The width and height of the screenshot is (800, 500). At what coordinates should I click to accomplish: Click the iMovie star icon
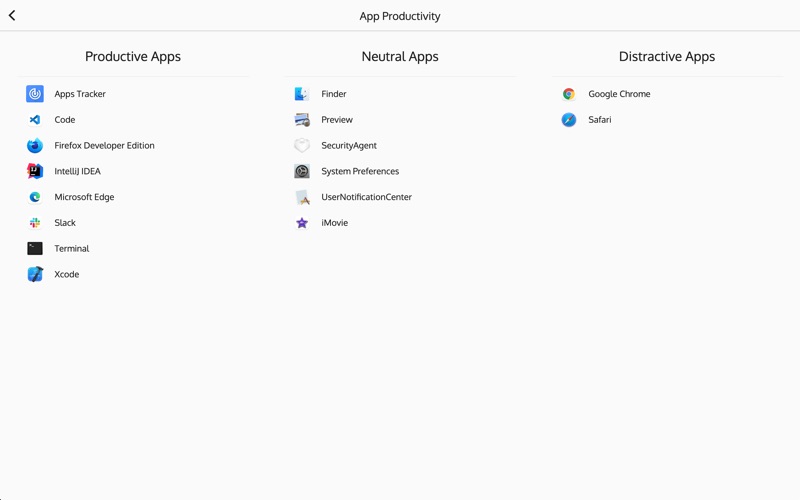(302, 222)
